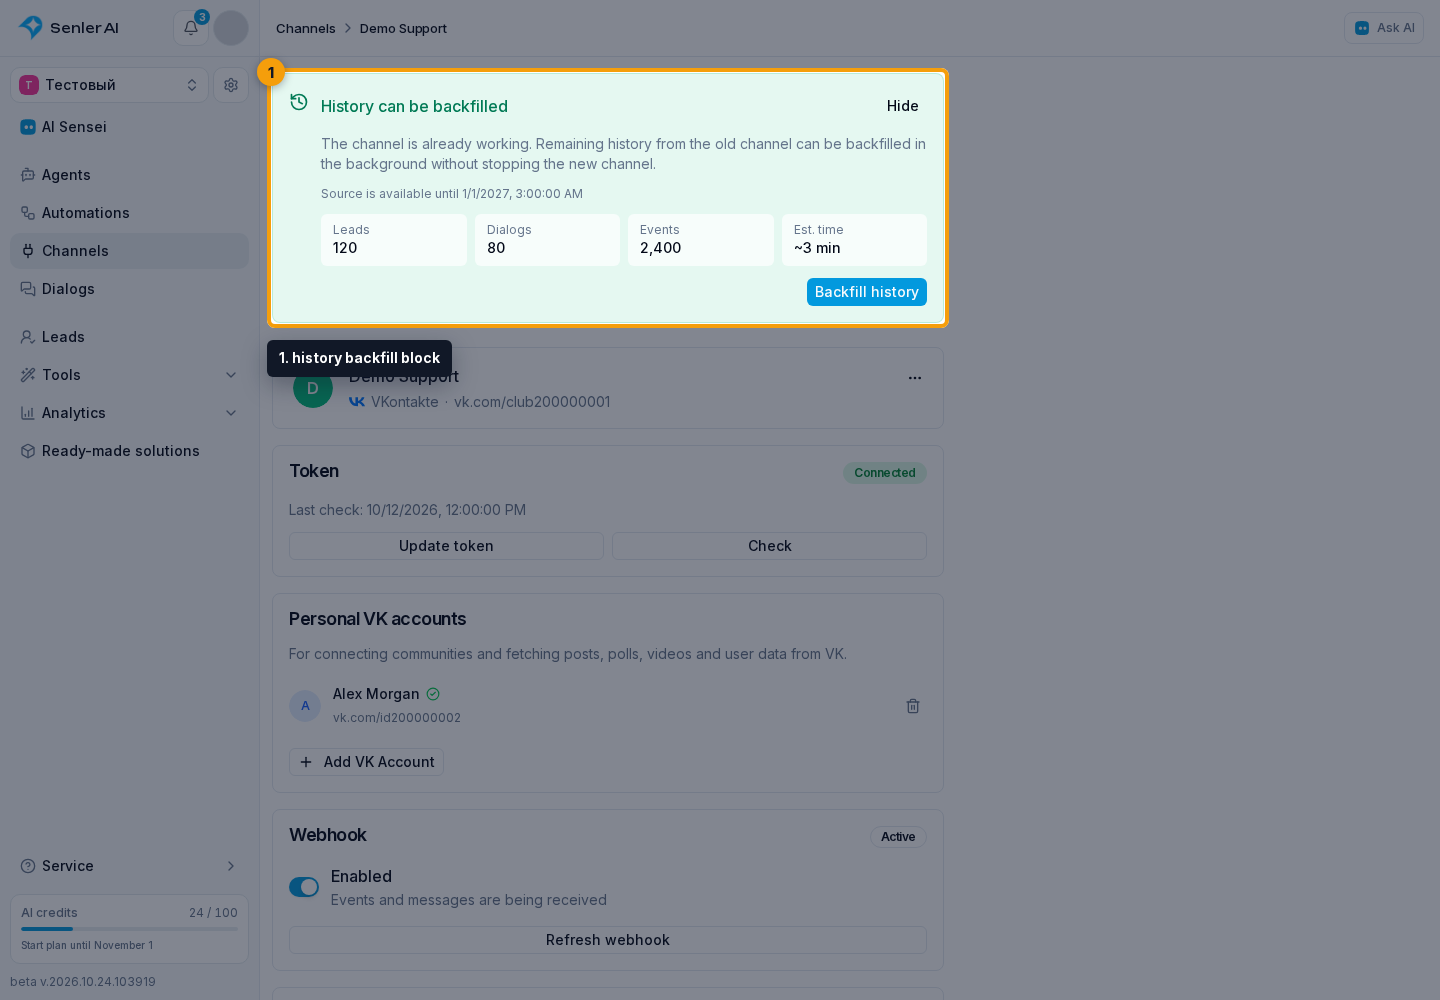This screenshot has width=1440, height=1000.
Task: Expand the Tools menu section
Action: click(130, 375)
